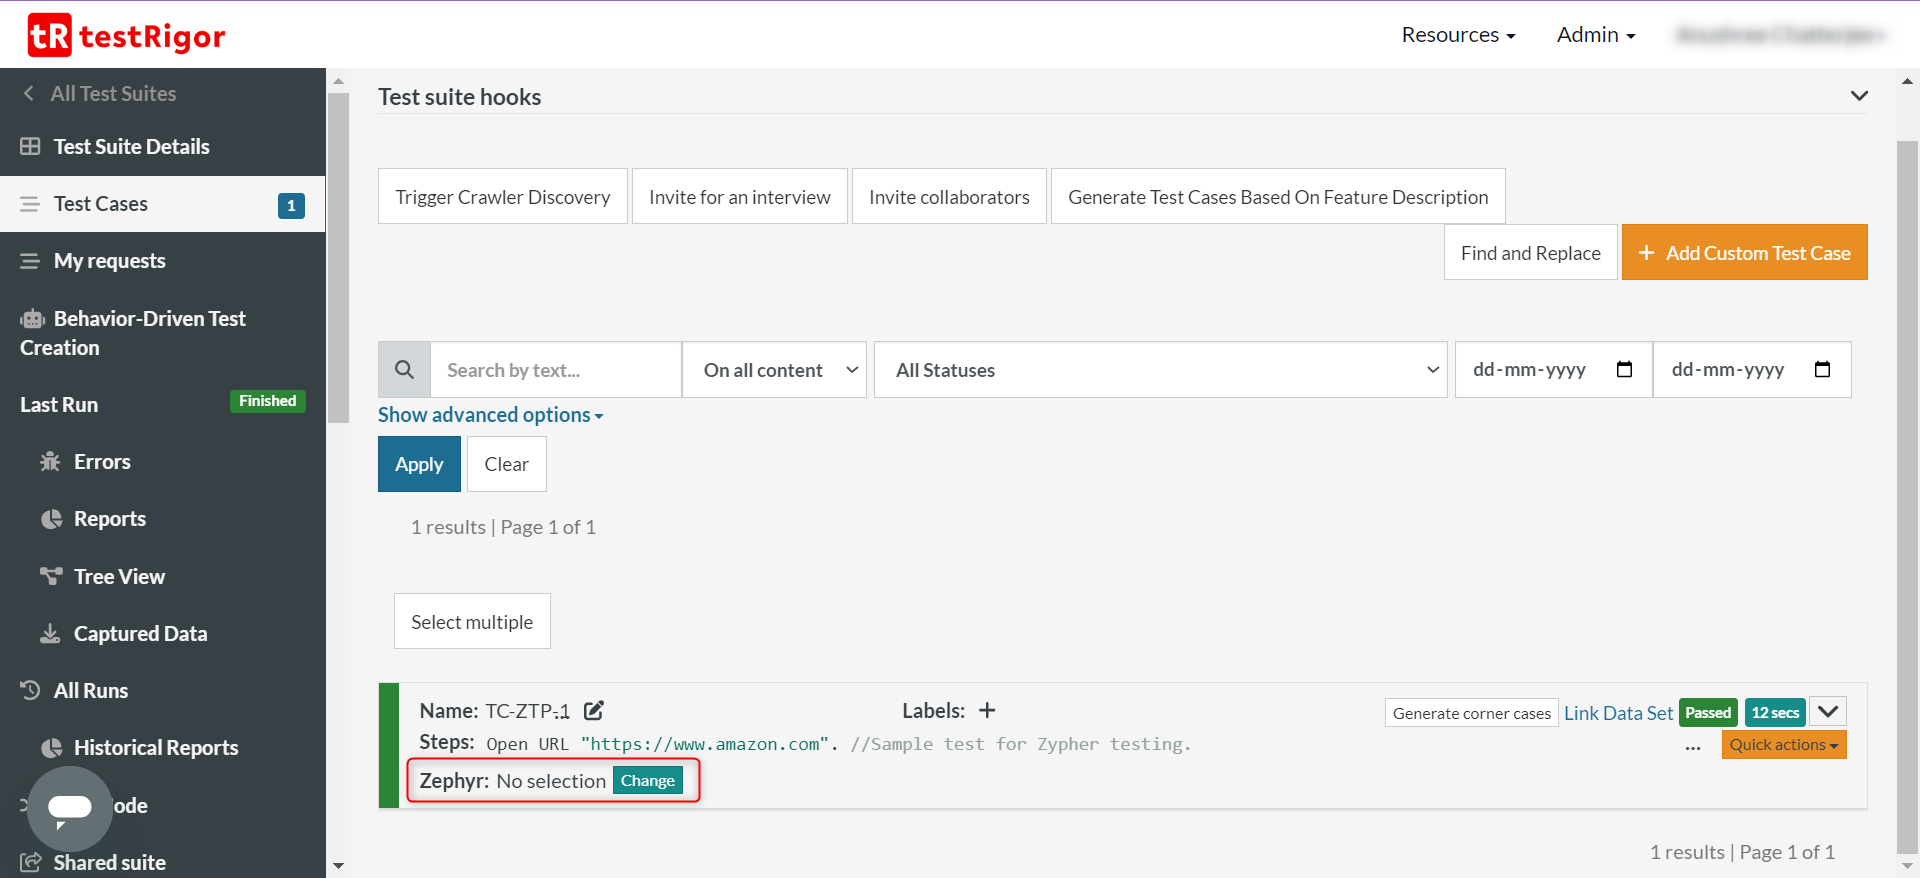Image resolution: width=1920 pixels, height=878 pixels.
Task: Click Add Custom Test Case button
Action: [x=1744, y=253]
